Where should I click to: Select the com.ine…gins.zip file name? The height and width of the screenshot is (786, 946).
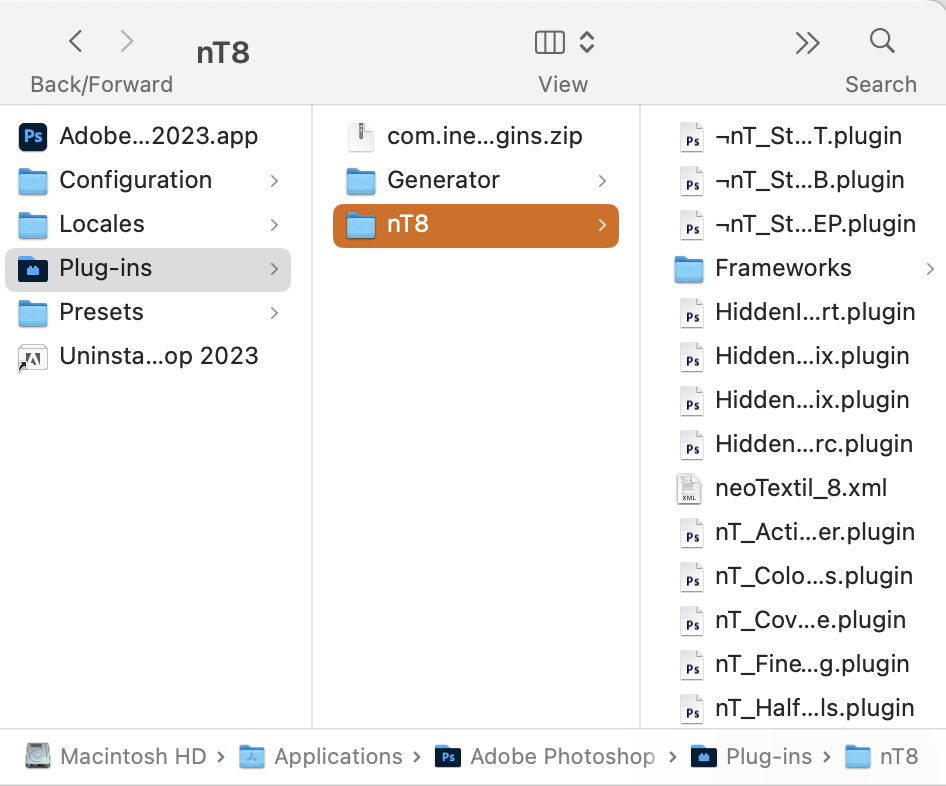tap(485, 136)
